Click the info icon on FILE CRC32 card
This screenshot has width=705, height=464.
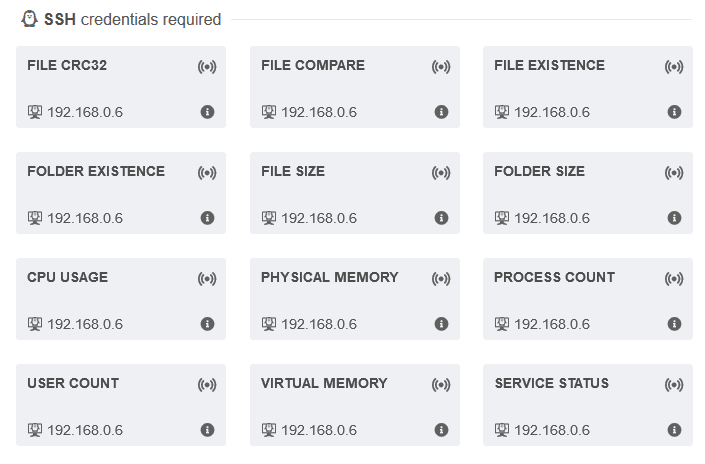point(207,112)
